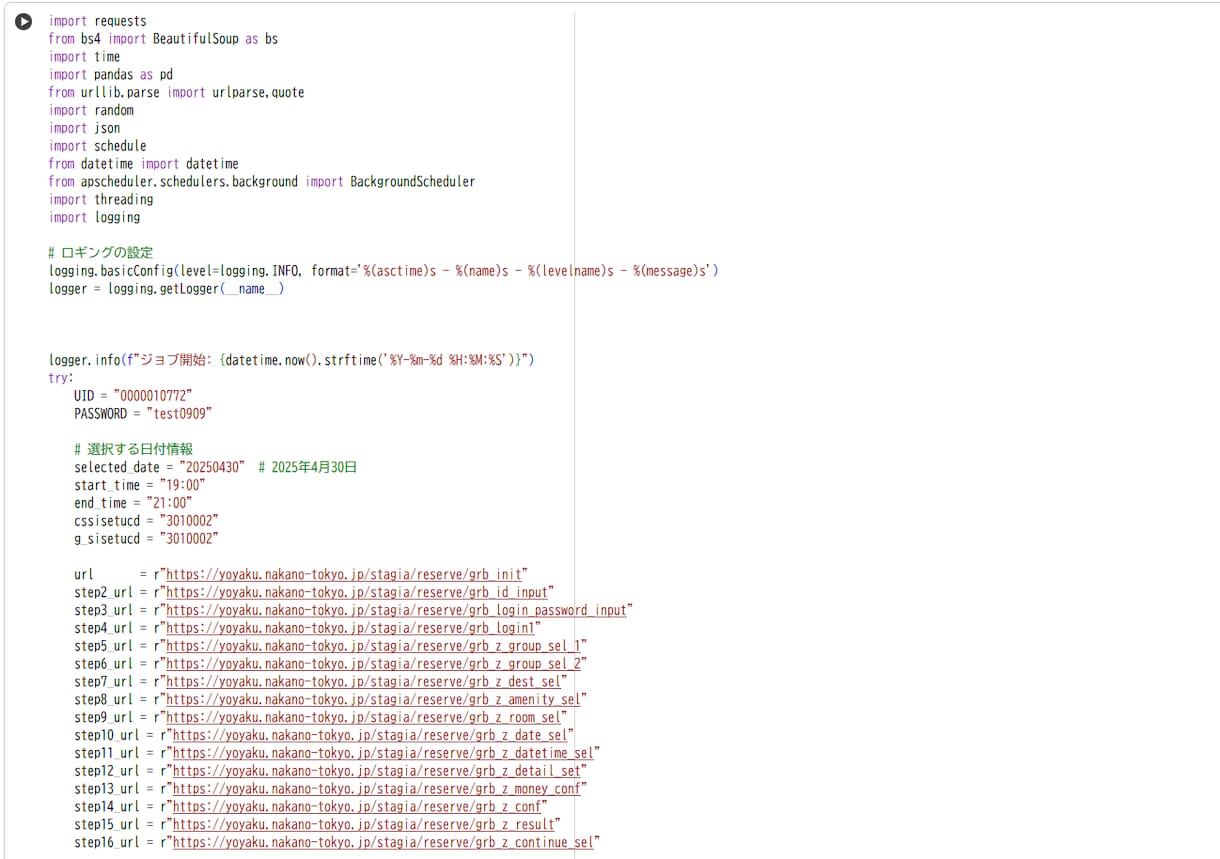
Task: Click the urllib.parse import line
Action: (177, 92)
